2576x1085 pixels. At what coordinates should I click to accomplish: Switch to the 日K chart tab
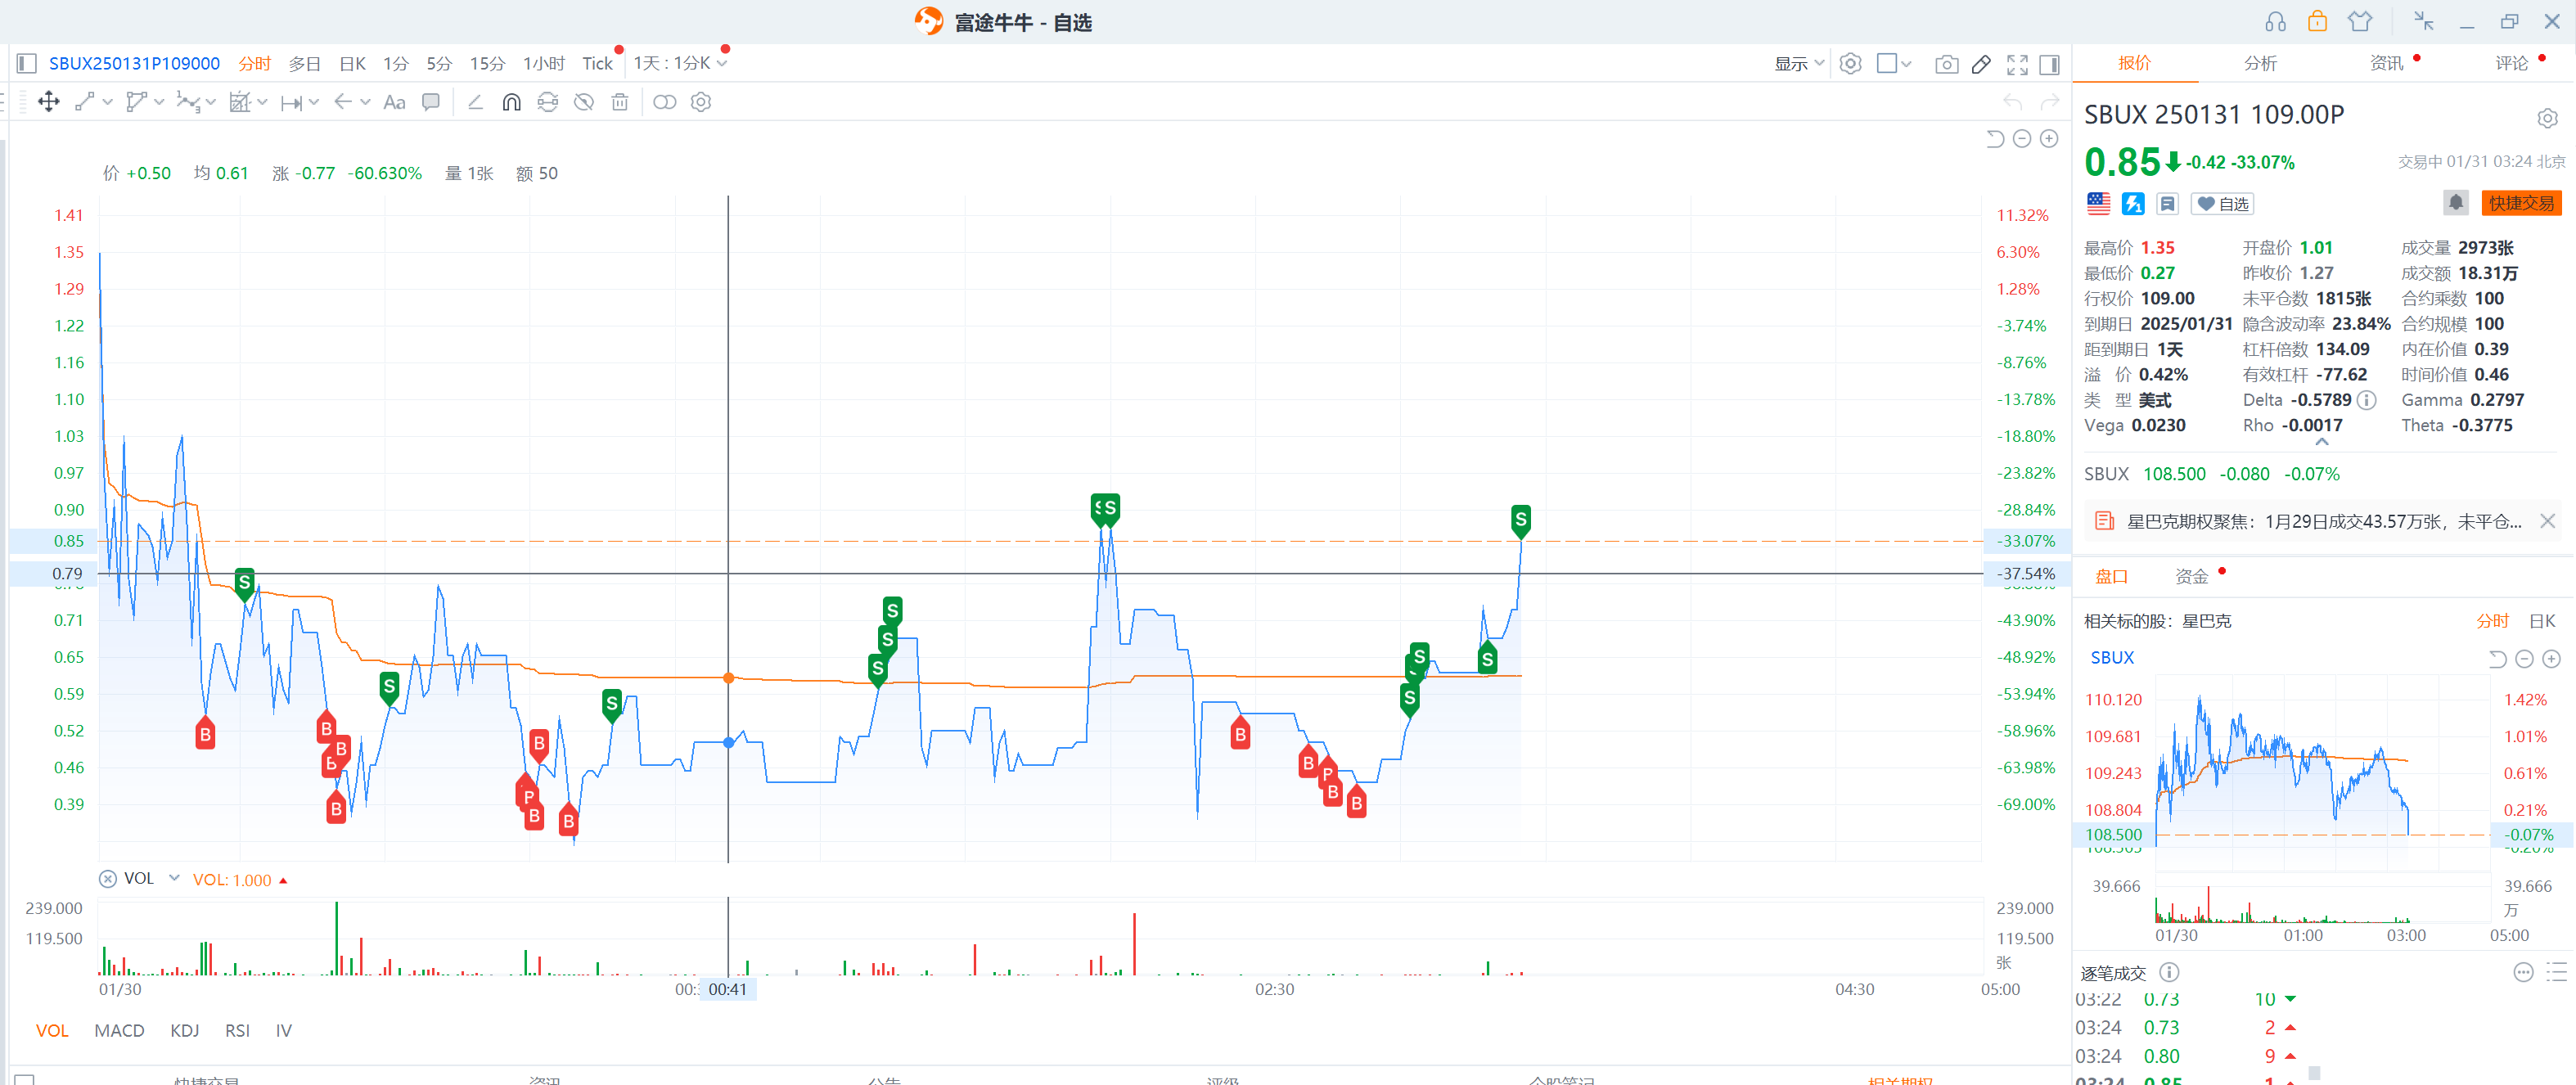pyautogui.click(x=352, y=64)
